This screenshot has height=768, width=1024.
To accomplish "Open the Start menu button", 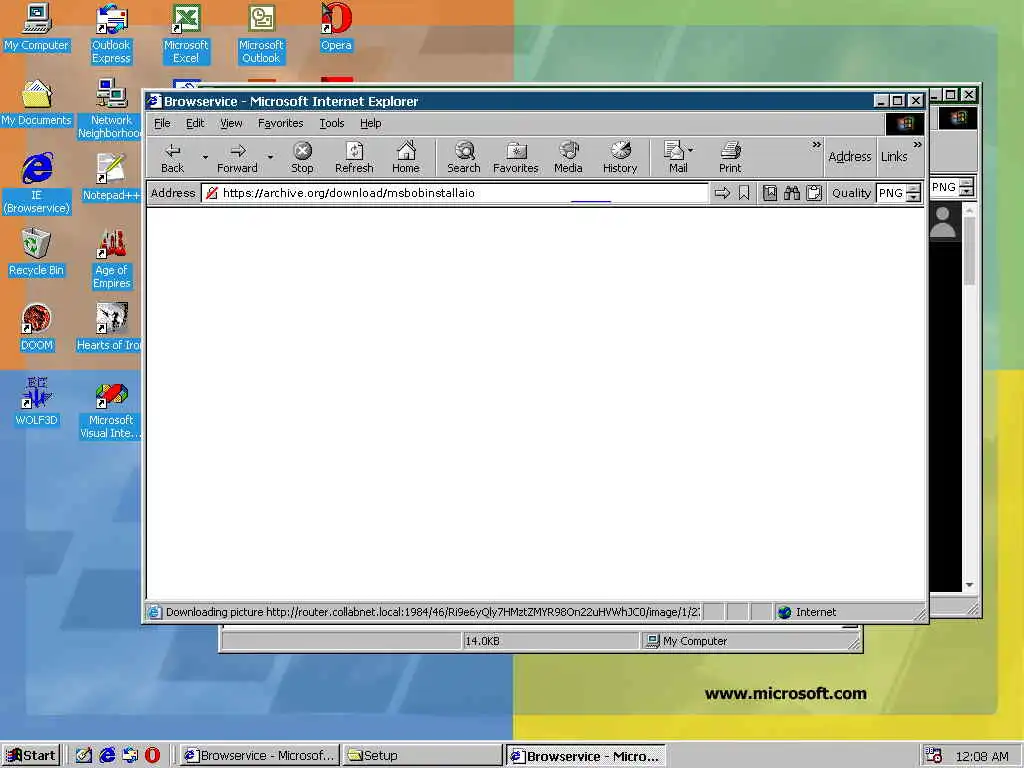I will pos(31,756).
